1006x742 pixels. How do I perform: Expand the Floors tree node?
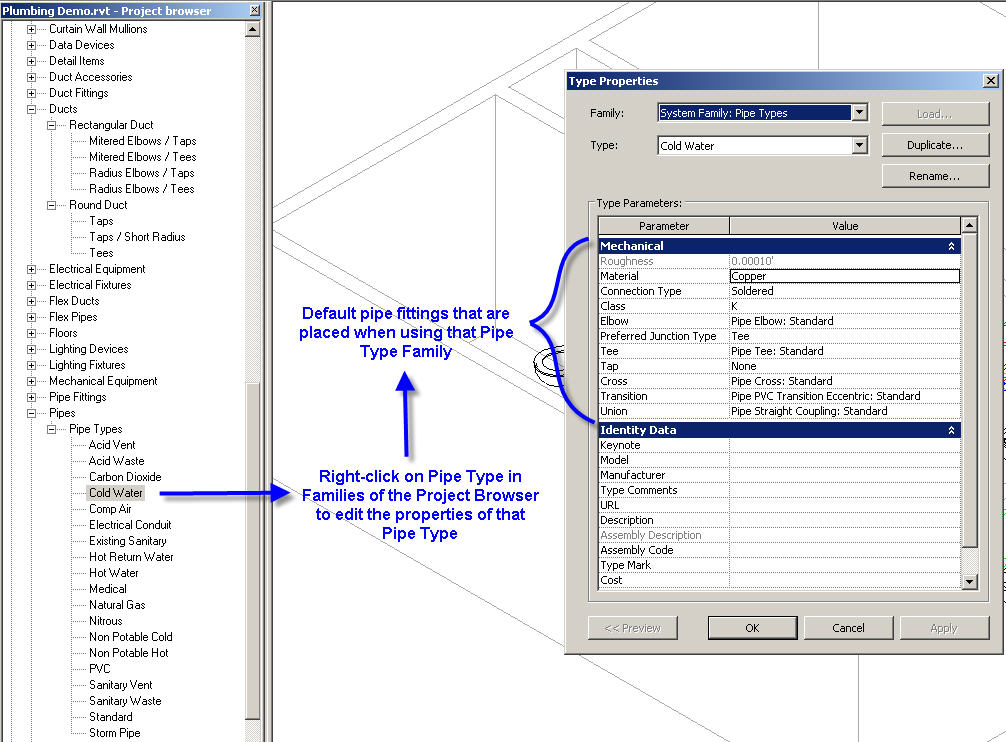[x=31, y=333]
